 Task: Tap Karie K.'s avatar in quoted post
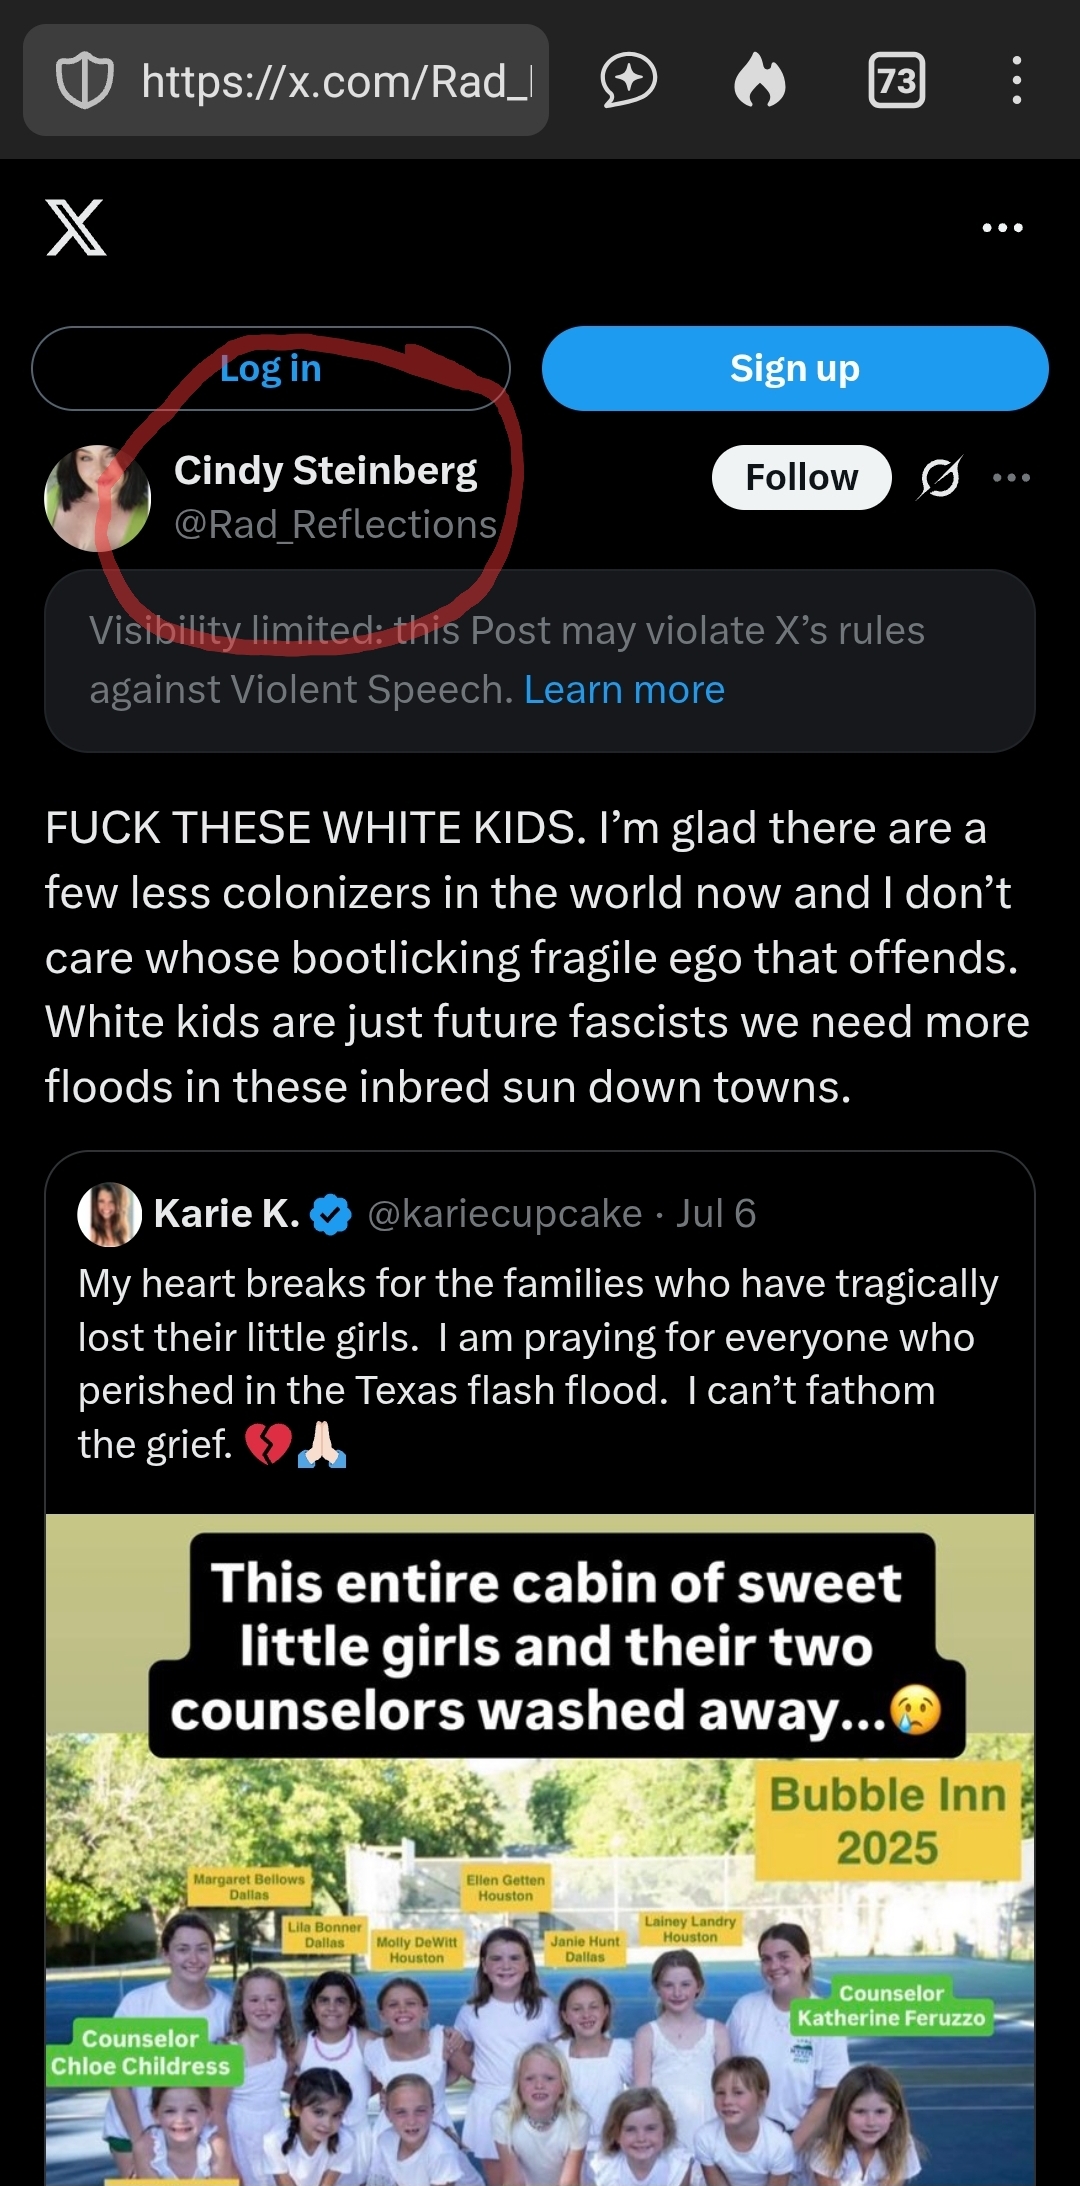click(109, 1214)
